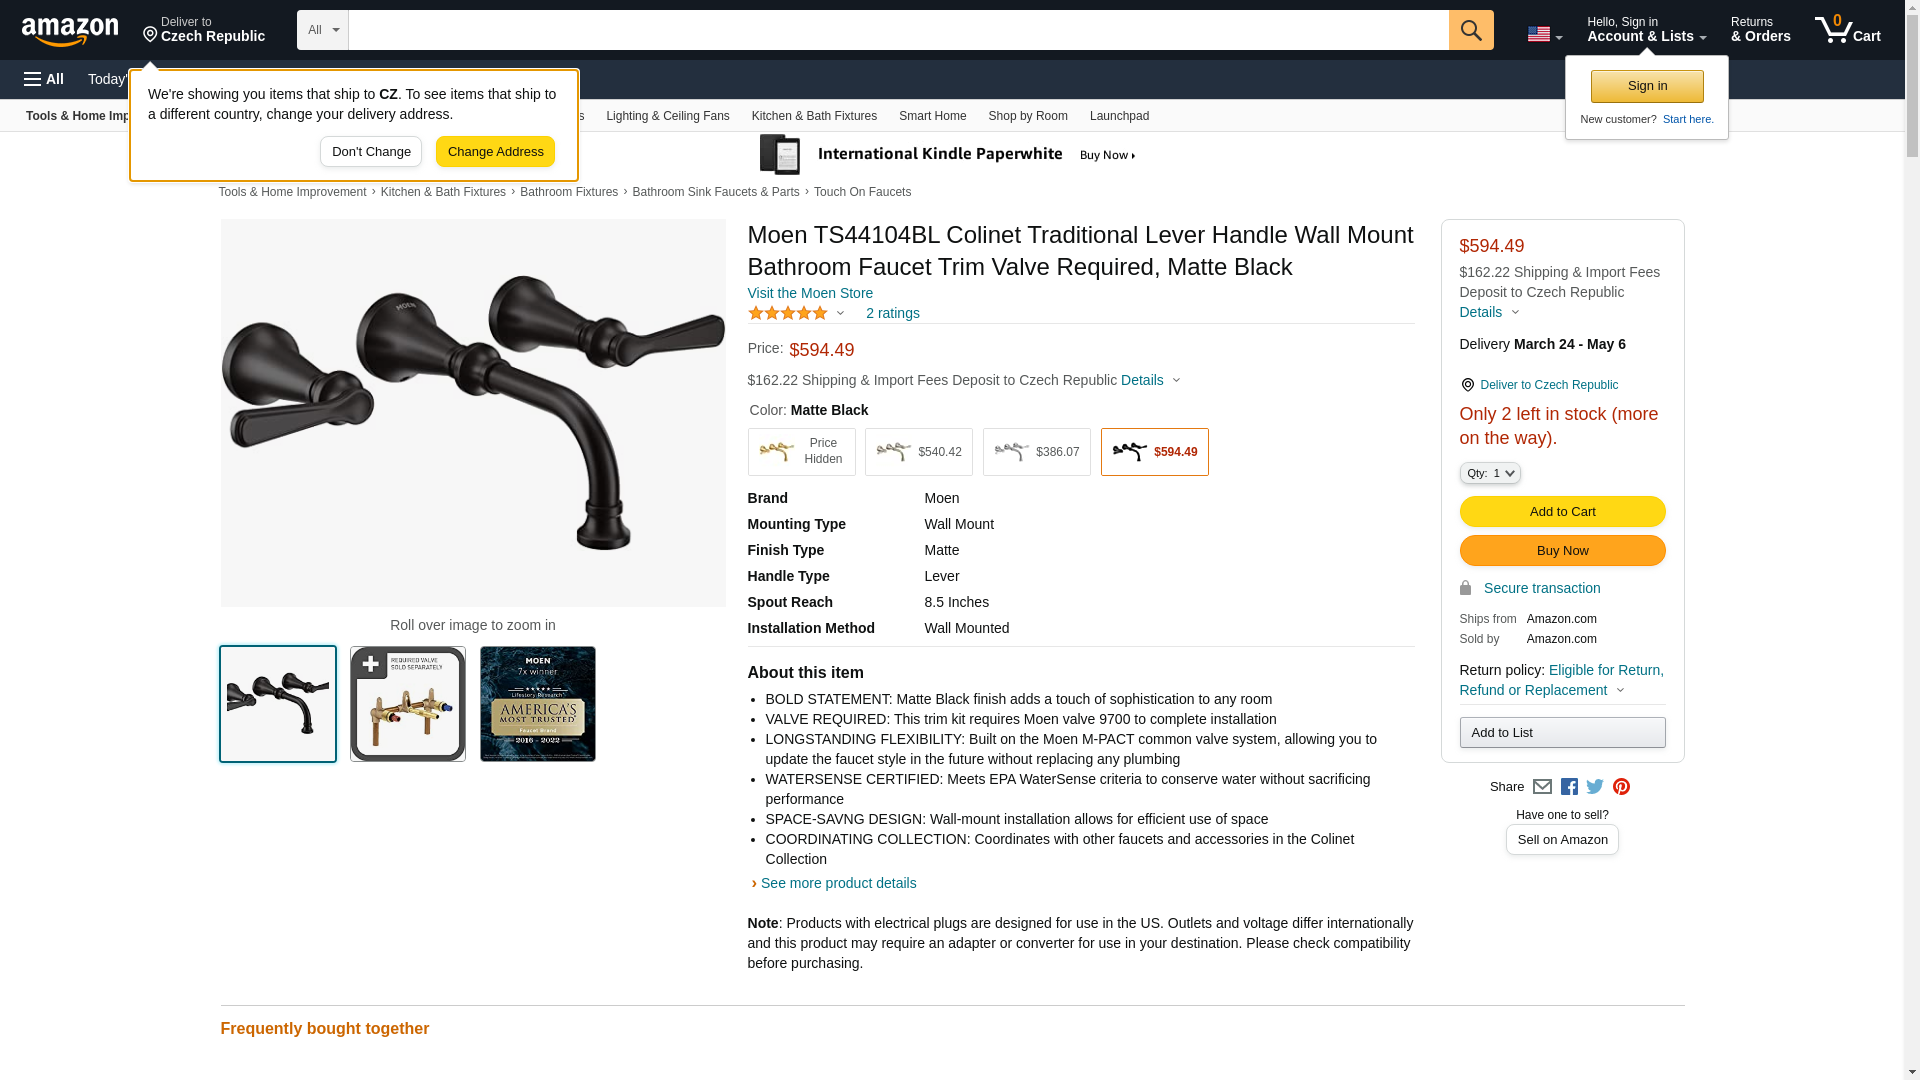Select the Matte Black $594.49 variant
Image resolution: width=1920 pixels, height=1080 pixels.
[x=1154, y=452]
